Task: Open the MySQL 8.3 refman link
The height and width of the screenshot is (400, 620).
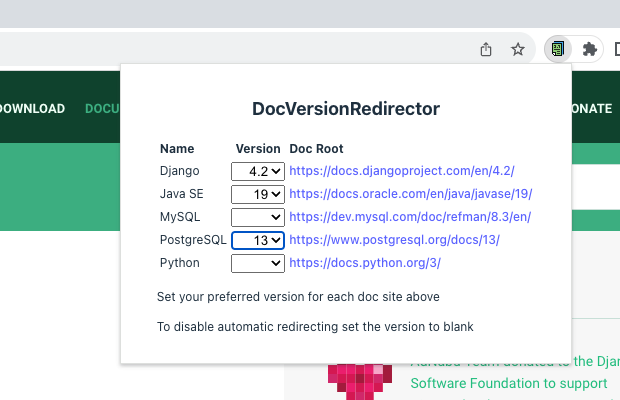Action: (410, 217)
